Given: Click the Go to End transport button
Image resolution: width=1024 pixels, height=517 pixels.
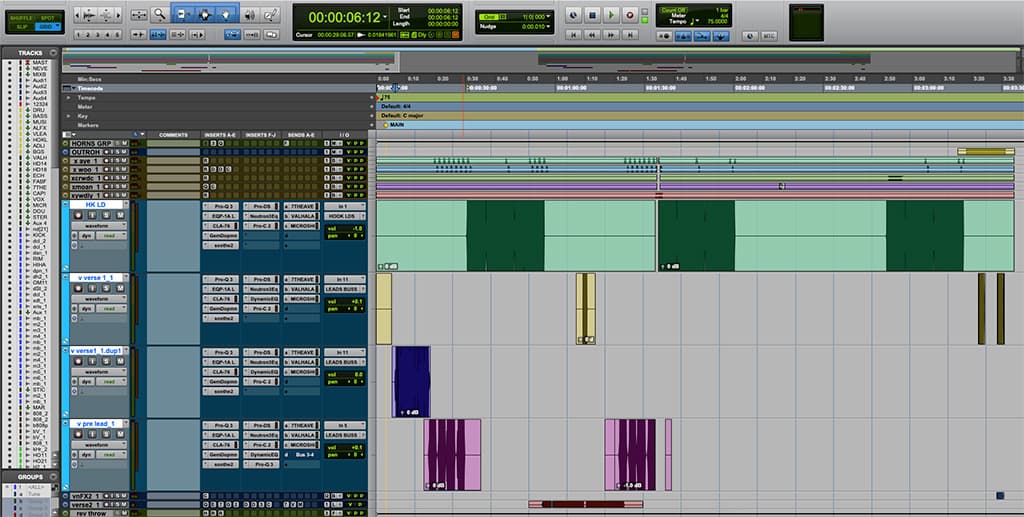Looking at the screenshot, I should coord(630,35).
